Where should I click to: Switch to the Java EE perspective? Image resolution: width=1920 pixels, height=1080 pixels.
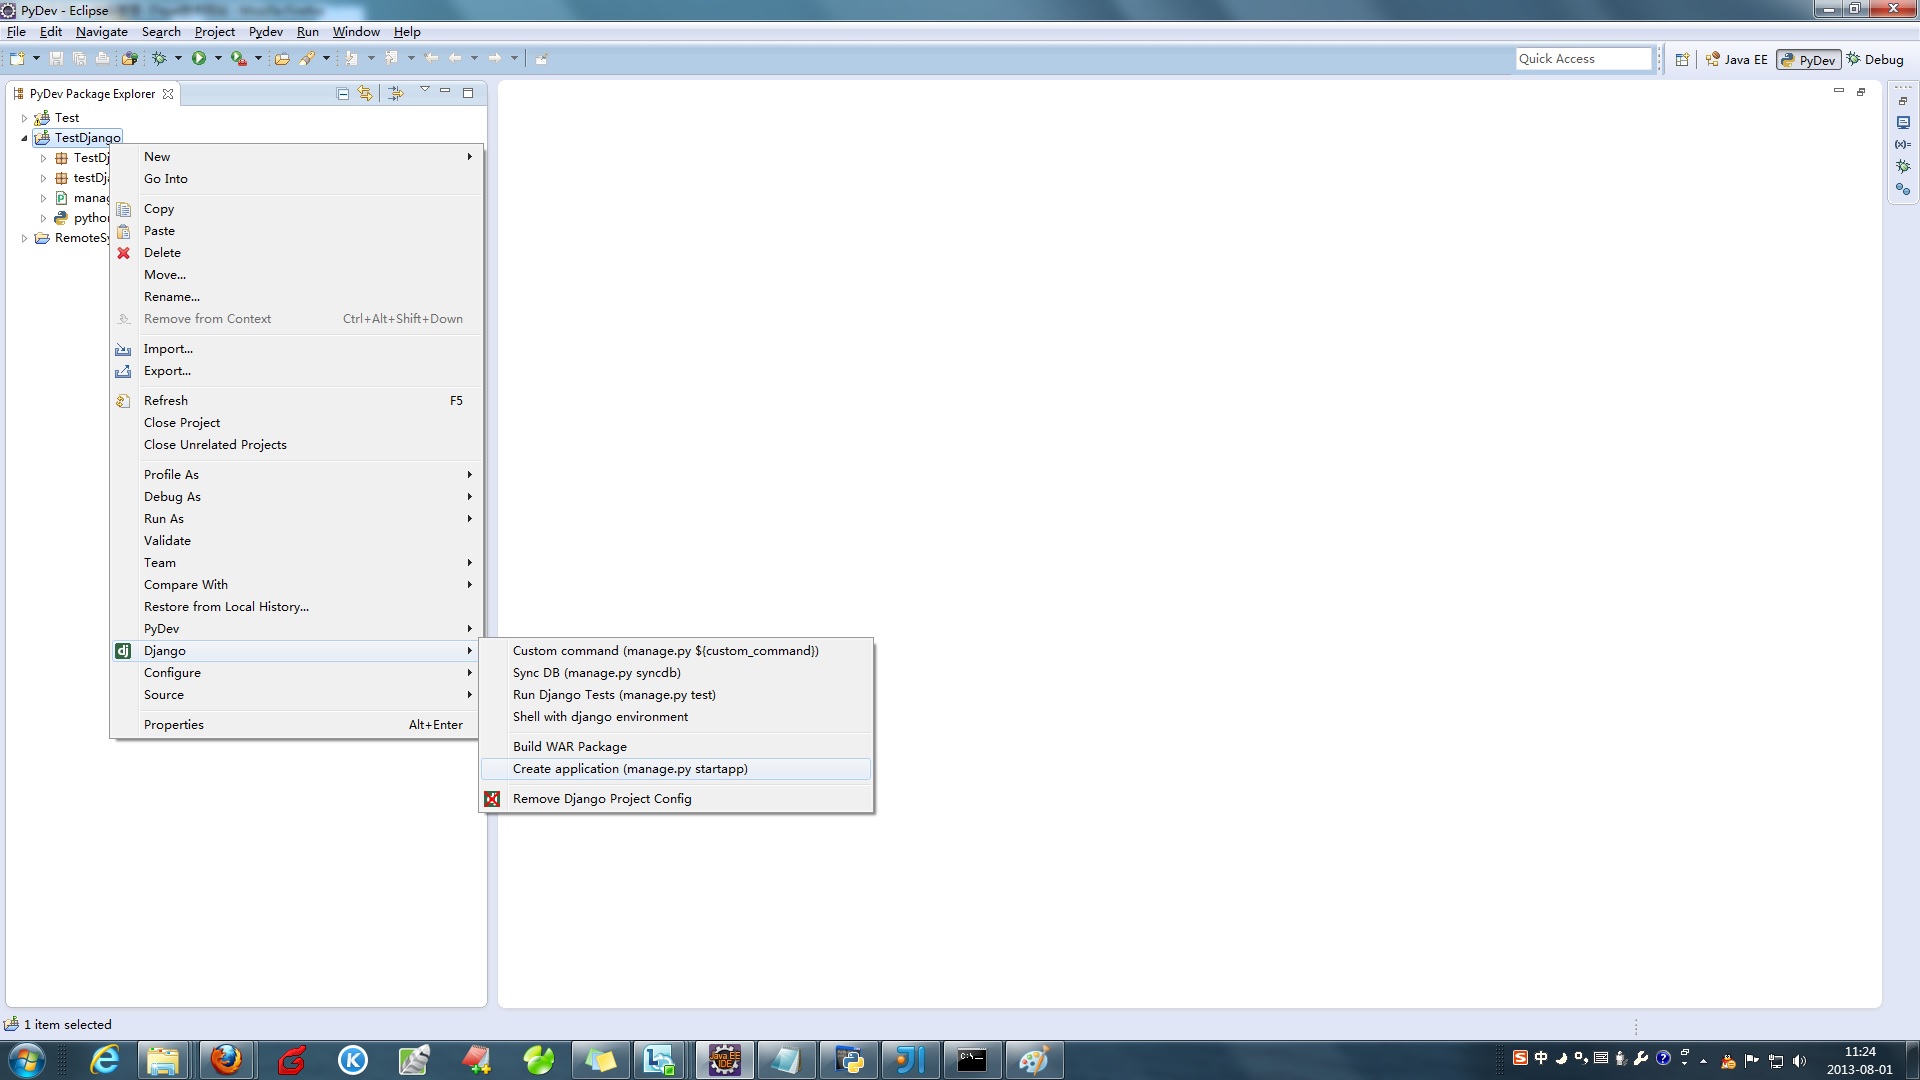click(1737, 59)
